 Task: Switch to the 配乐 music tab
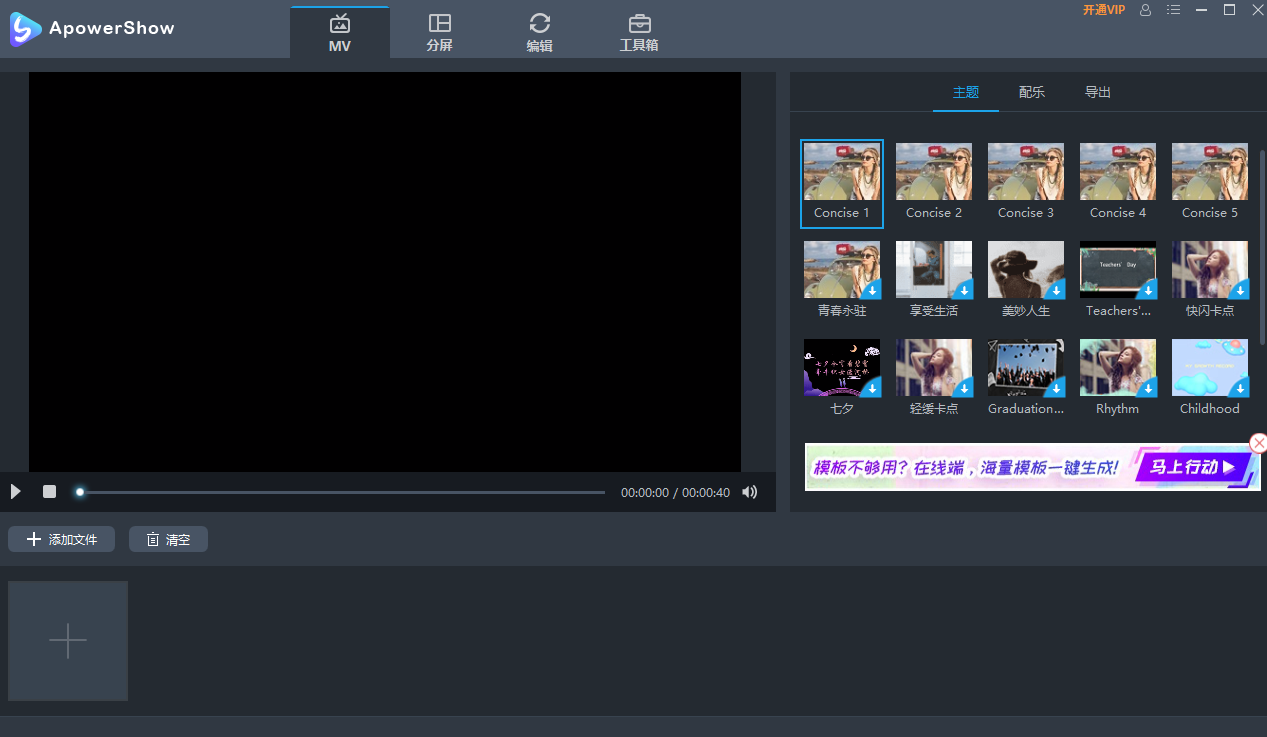1031,91
